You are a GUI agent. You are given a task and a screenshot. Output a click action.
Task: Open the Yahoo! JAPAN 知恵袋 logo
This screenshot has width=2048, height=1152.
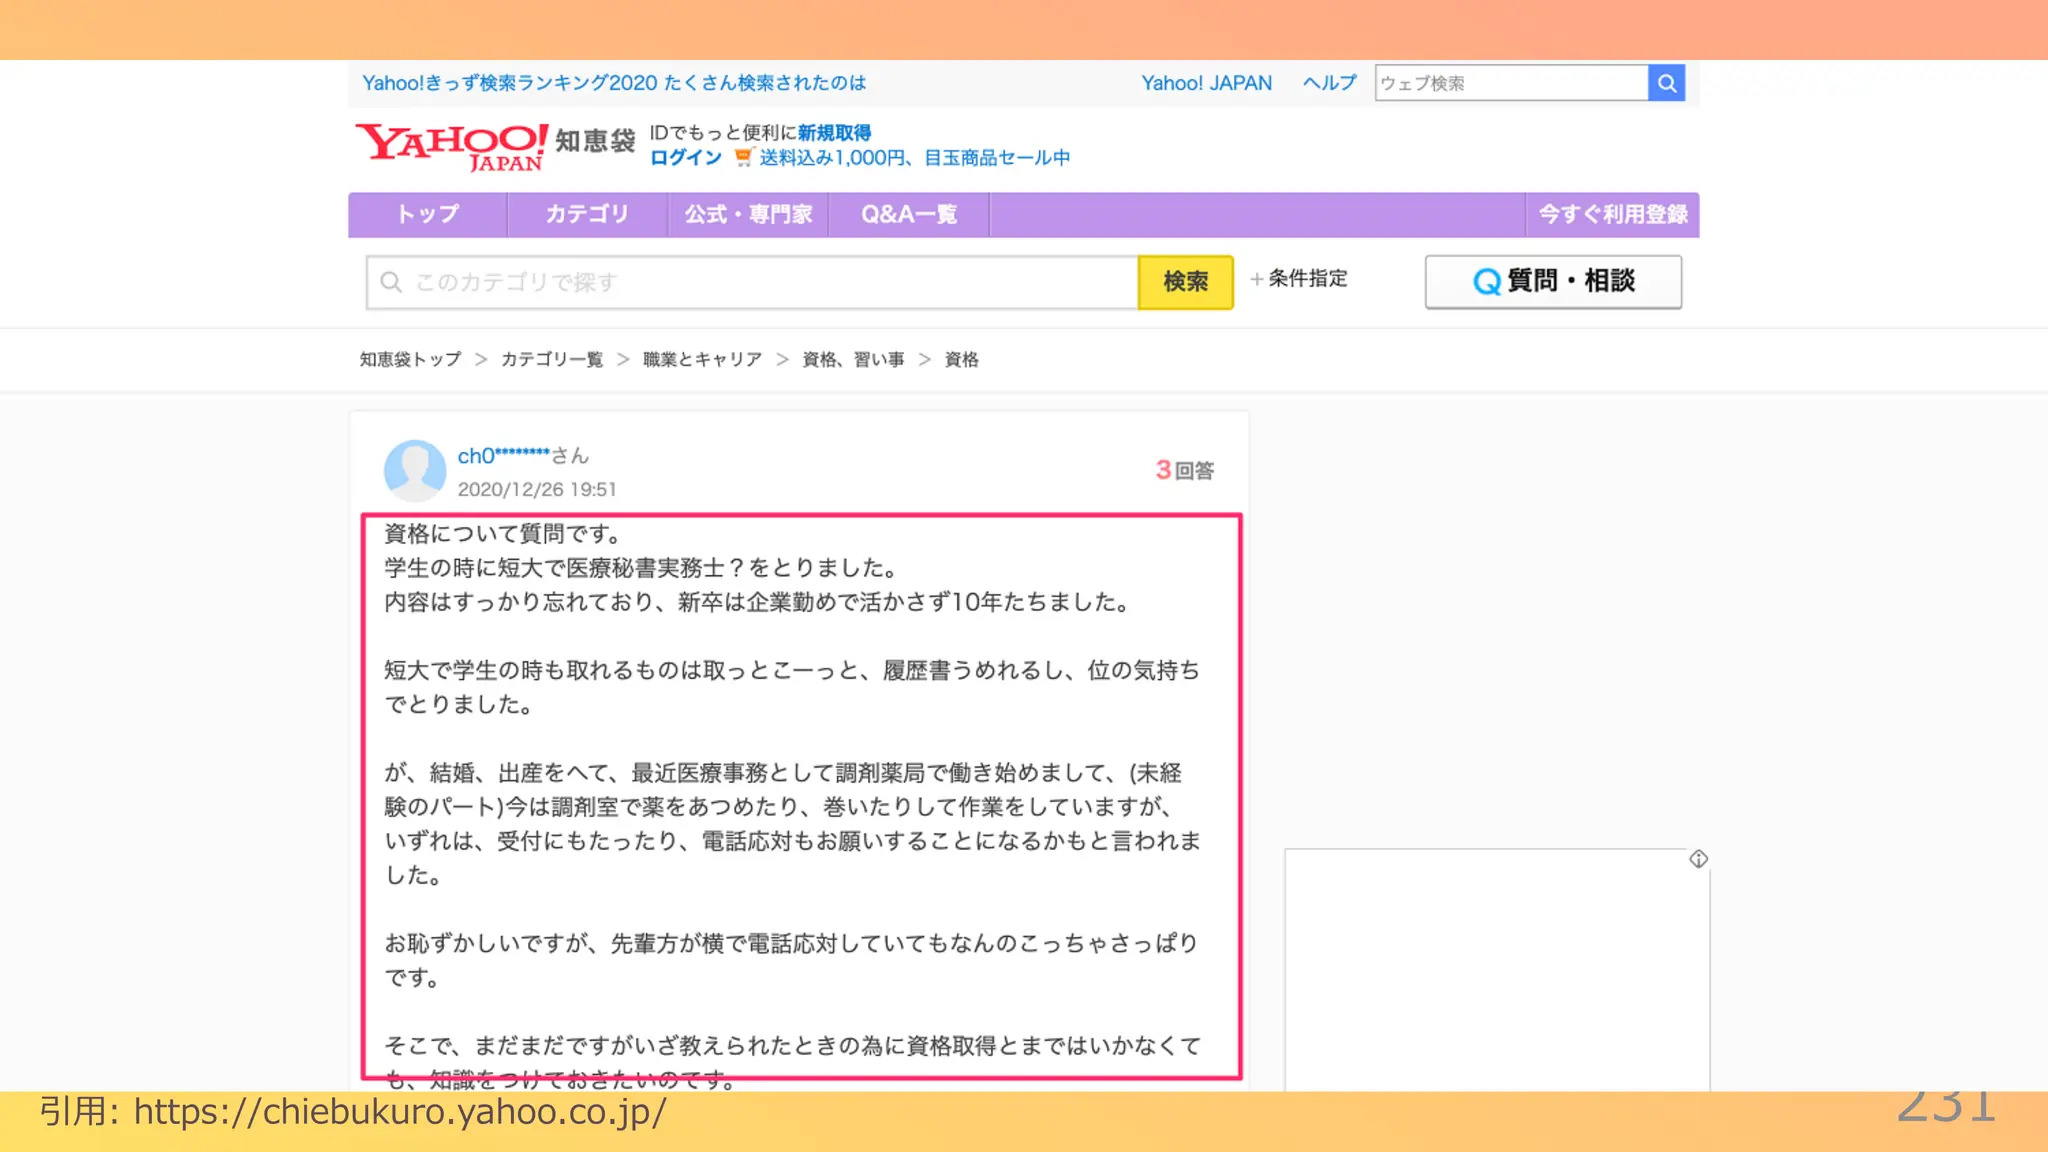[x=495, y=147]
